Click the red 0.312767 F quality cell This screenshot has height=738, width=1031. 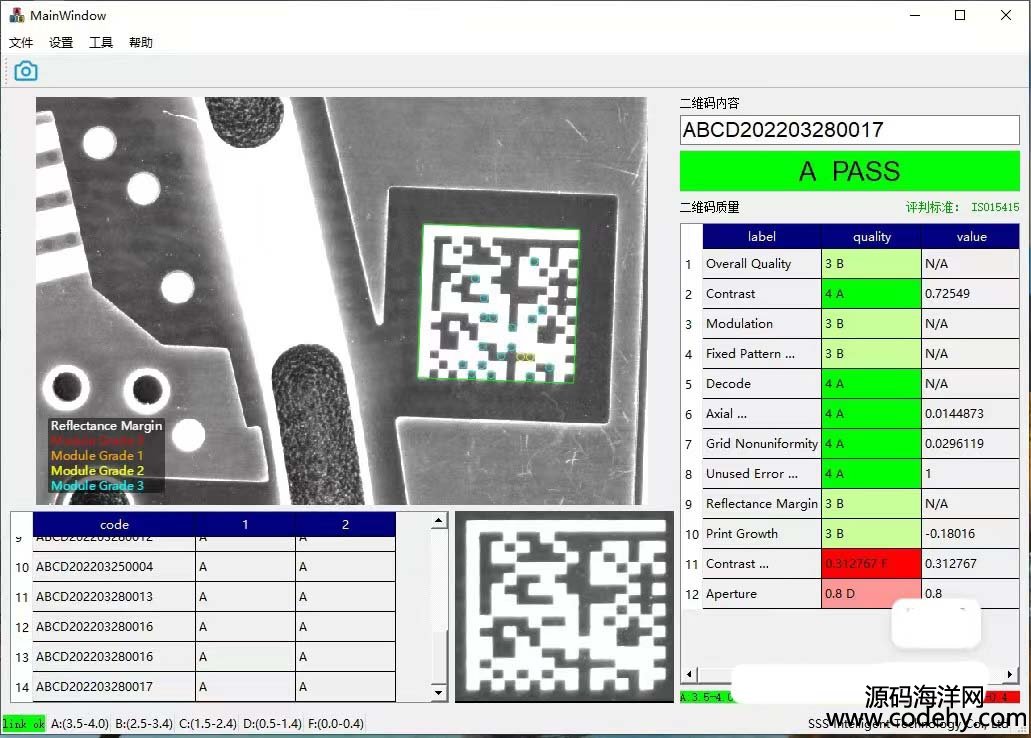coord(871,564)
